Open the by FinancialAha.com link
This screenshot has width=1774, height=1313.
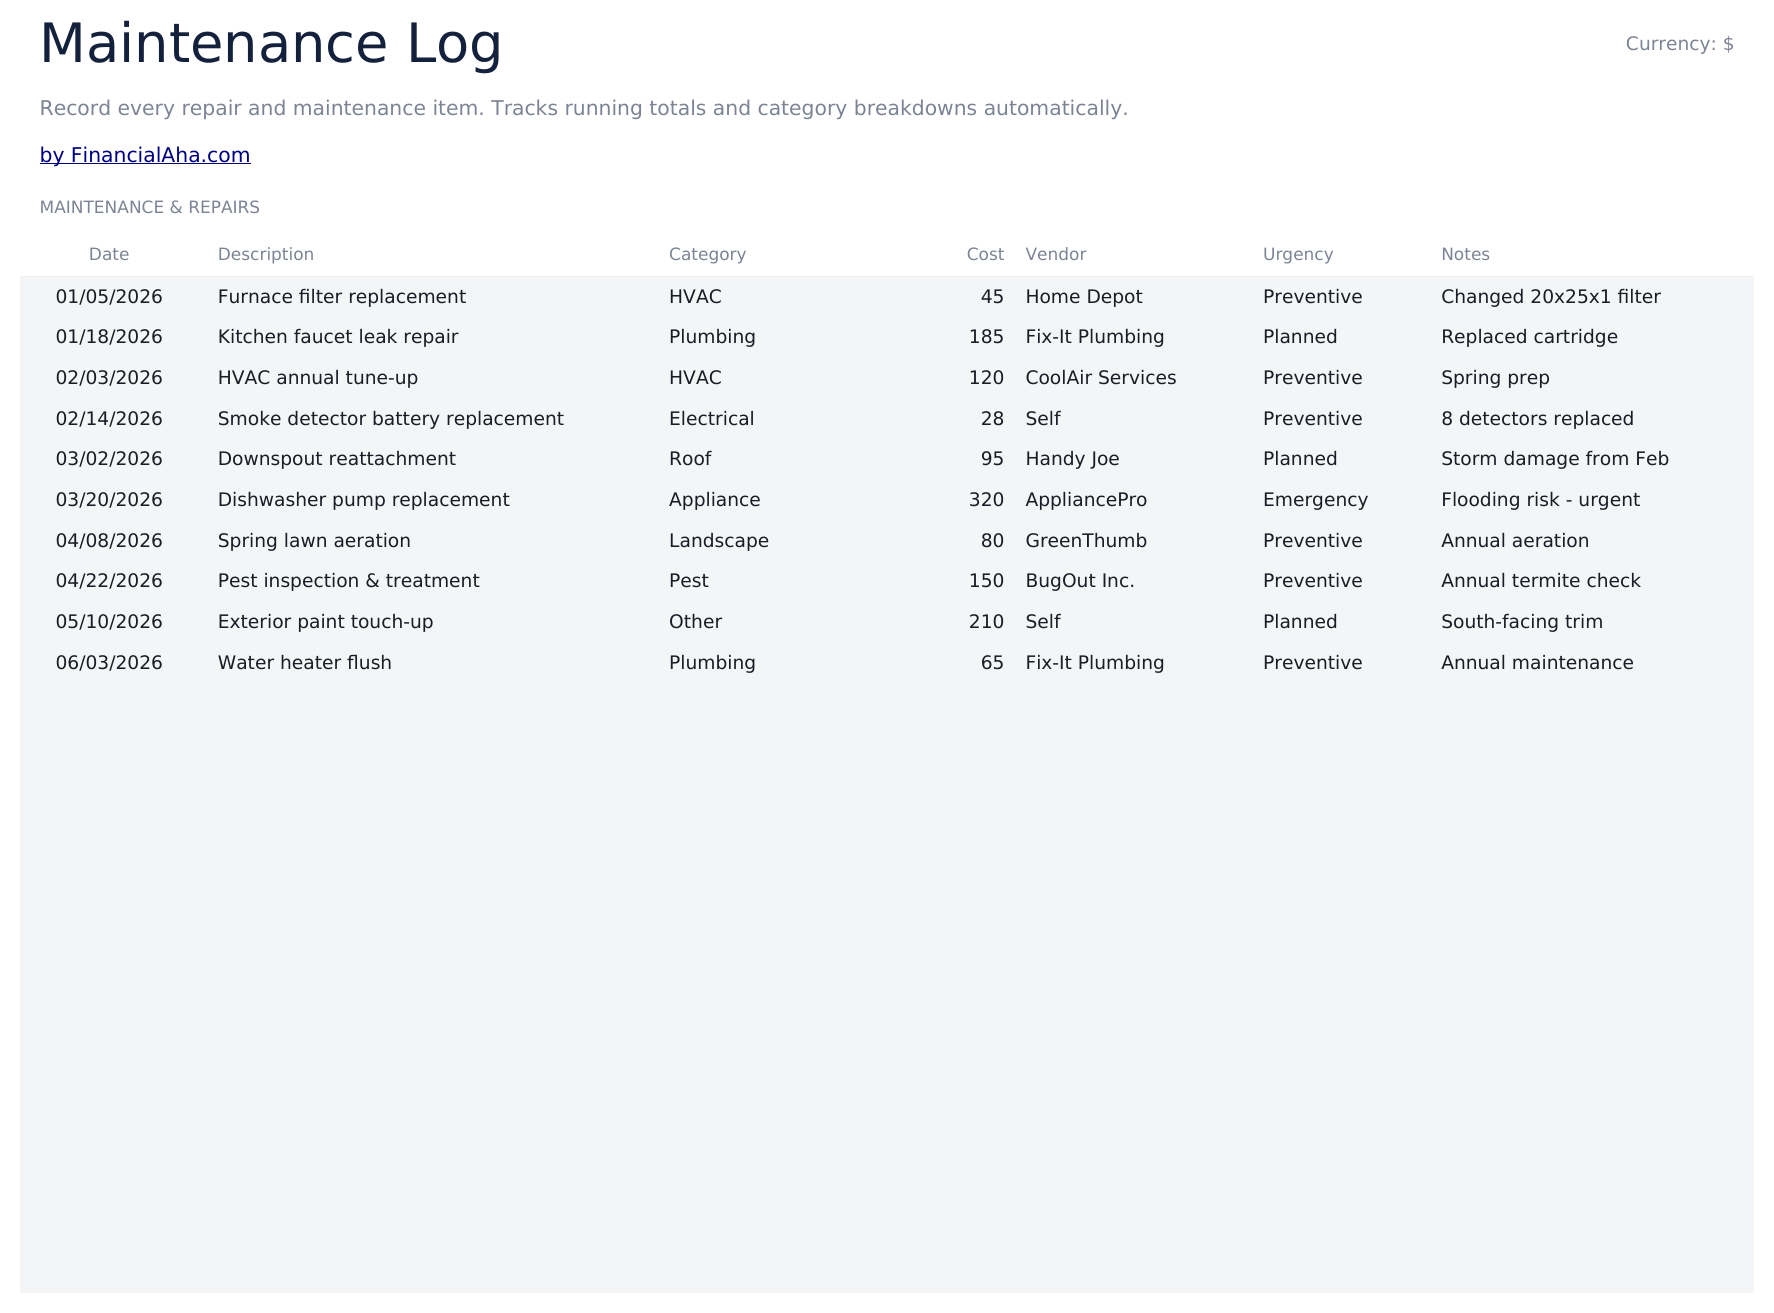(145, 155)
